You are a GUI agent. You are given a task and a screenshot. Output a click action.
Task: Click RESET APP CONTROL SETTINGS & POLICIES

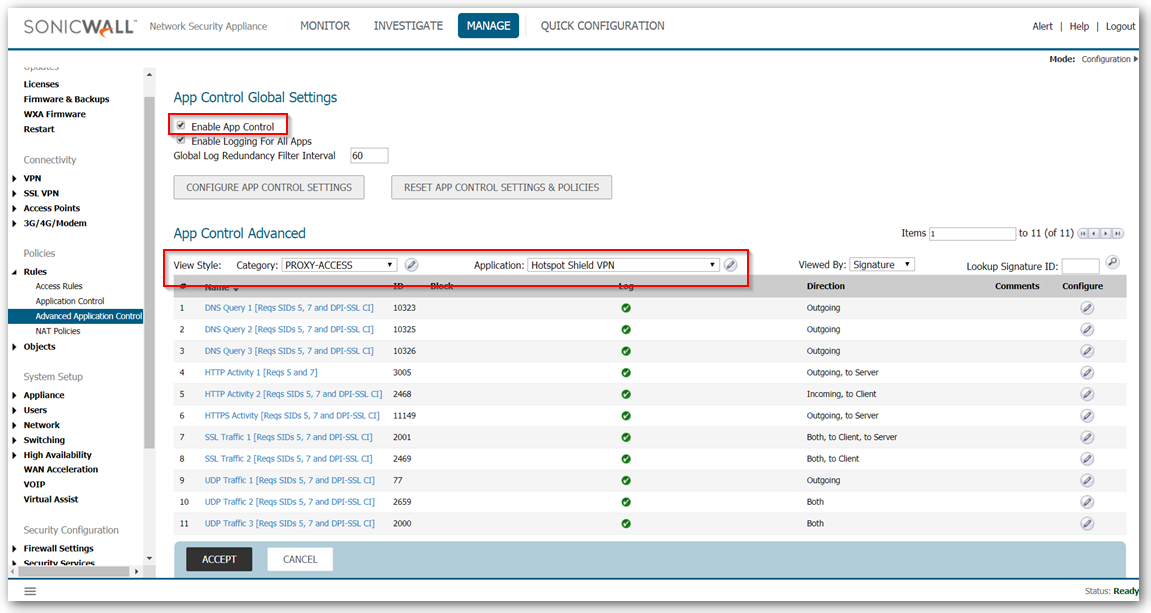pos(501,187)
